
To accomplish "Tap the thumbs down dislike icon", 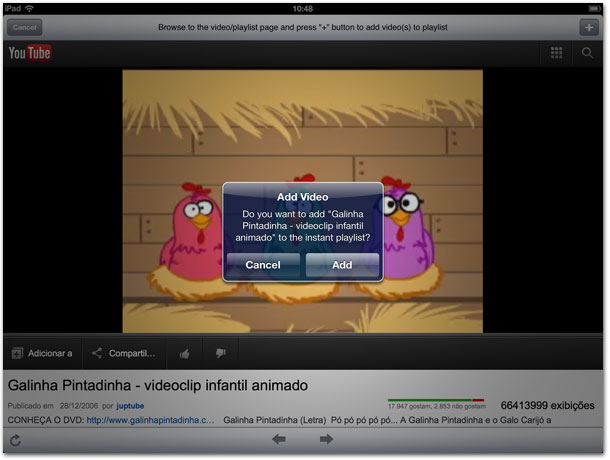I will coord(221,353).
